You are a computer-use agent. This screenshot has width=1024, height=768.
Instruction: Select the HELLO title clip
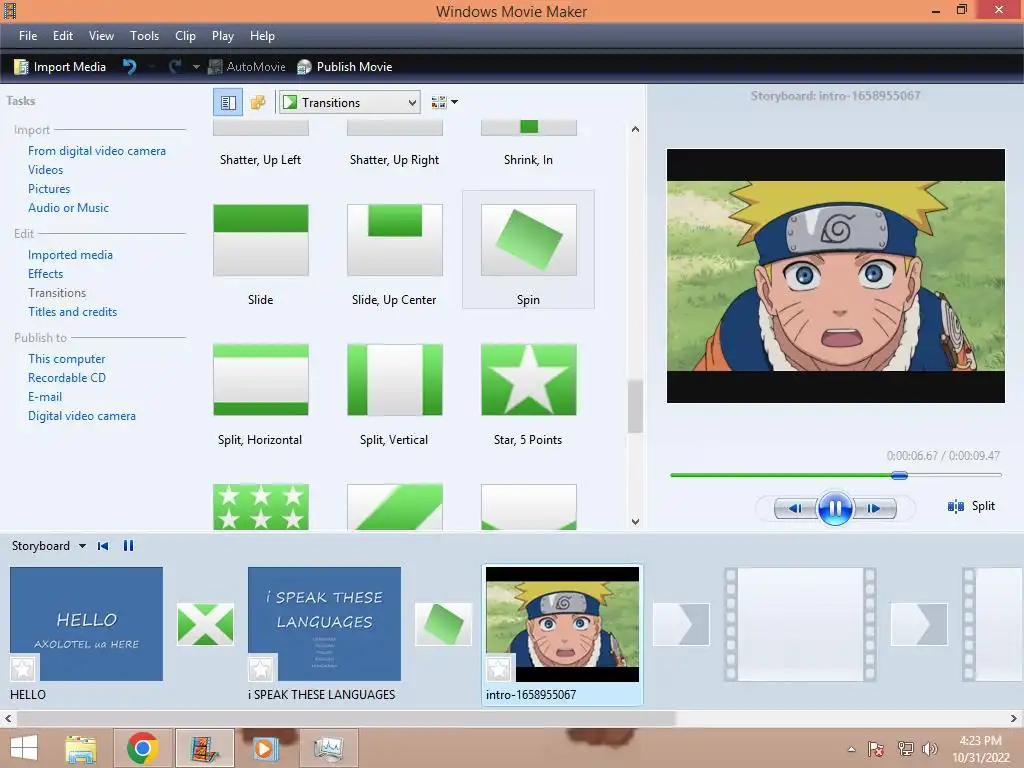tap(86, 624)
